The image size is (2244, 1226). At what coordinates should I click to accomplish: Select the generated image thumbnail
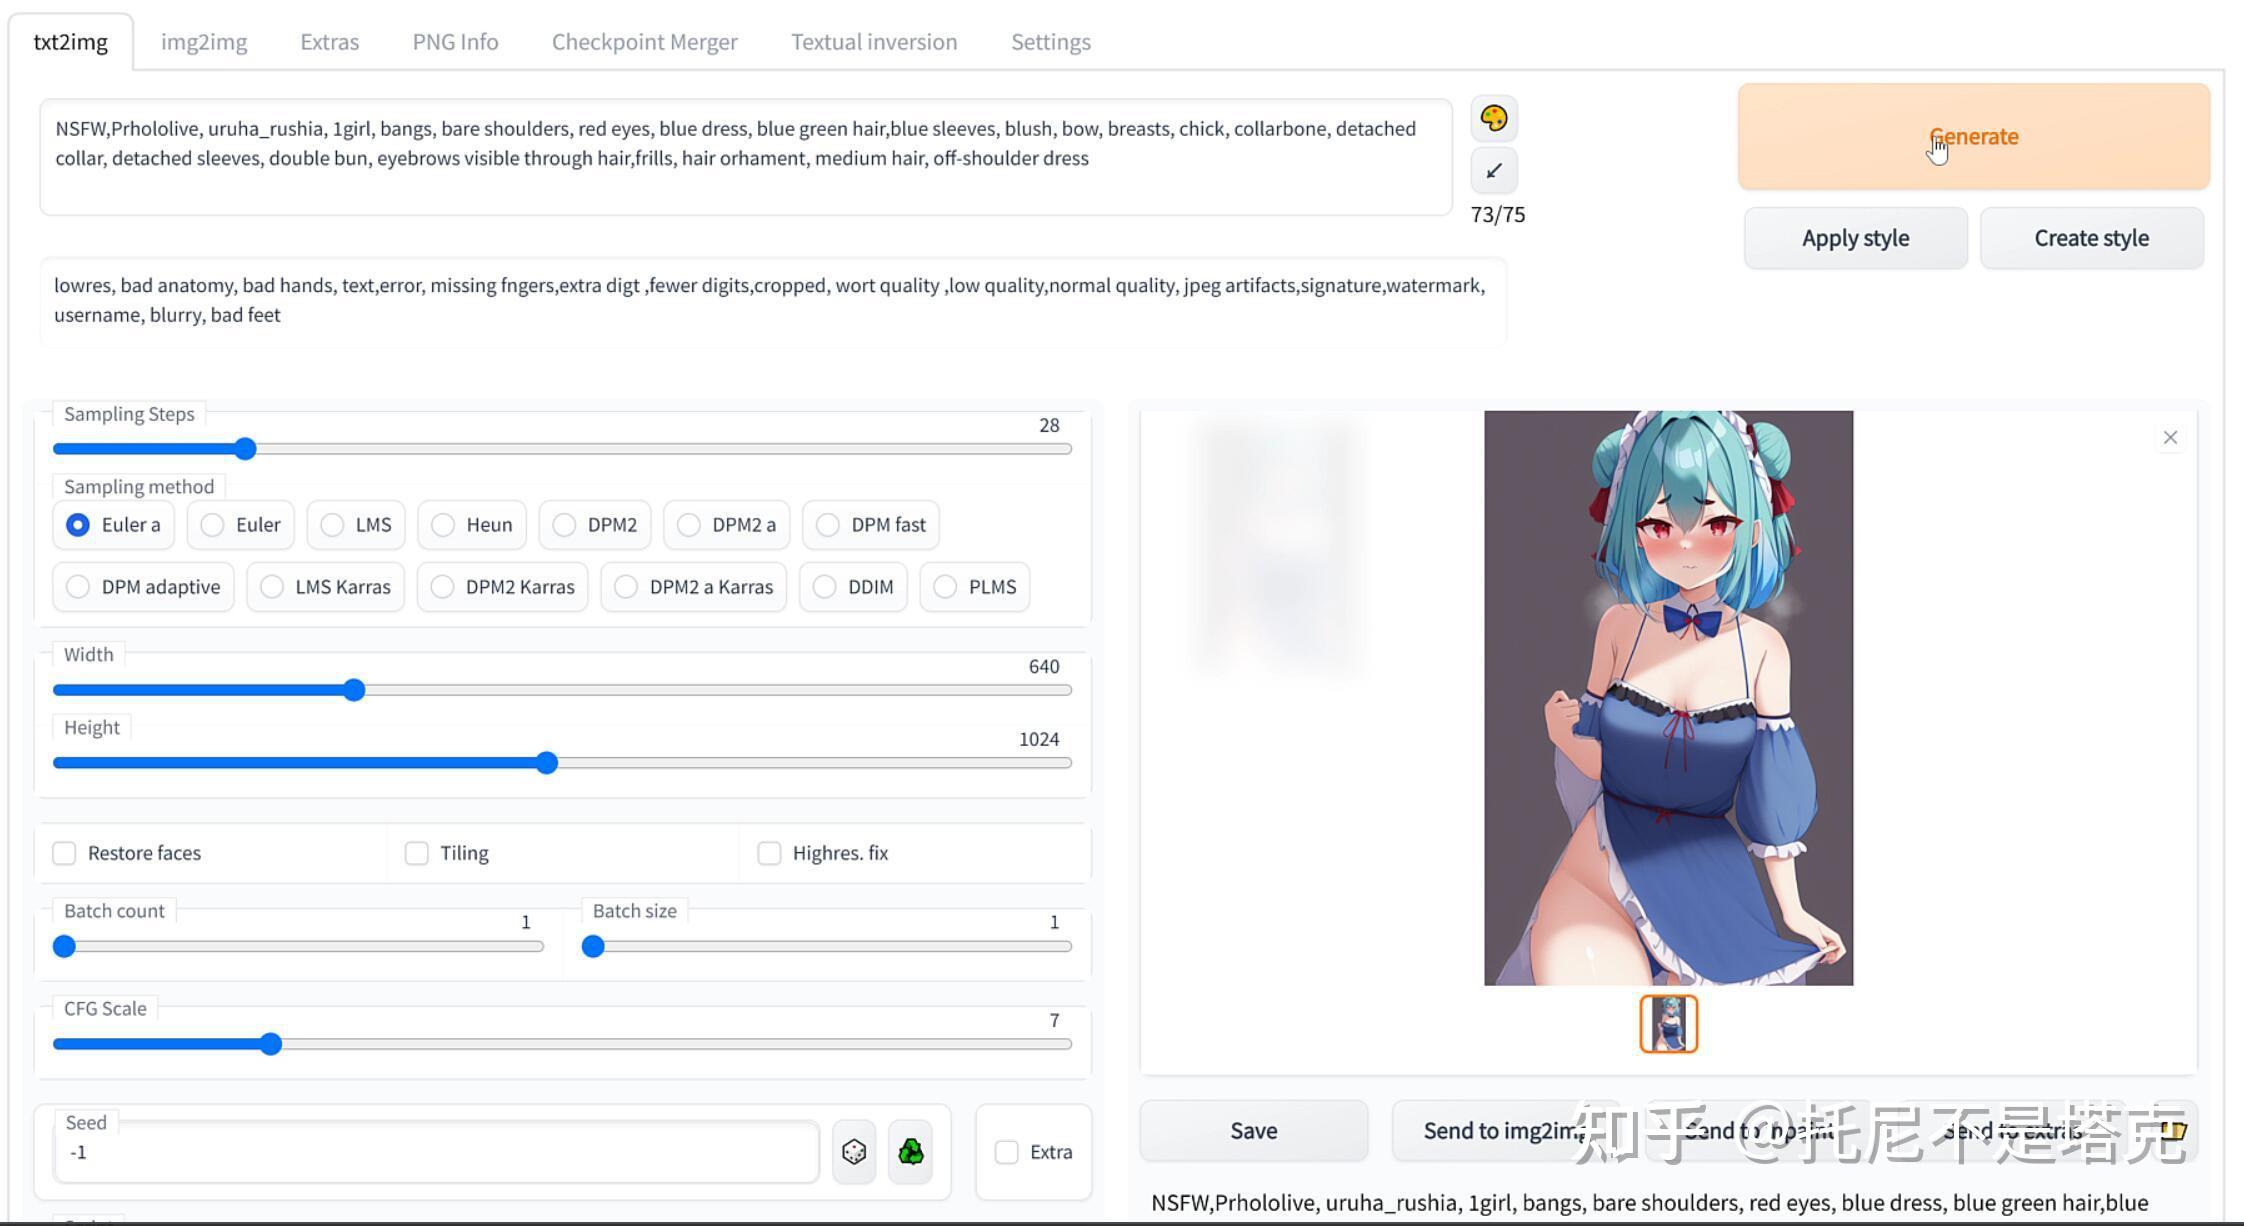pyautogui.click(x=1668, y=1023)
